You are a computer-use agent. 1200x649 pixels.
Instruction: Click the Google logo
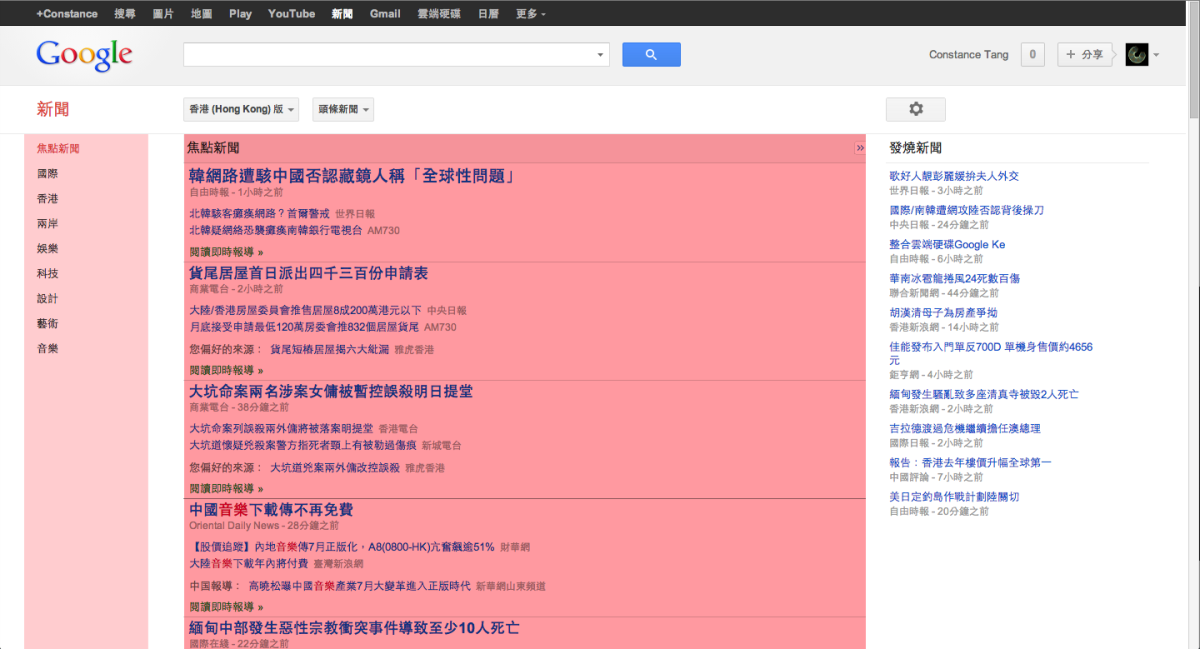pyautogui.click(x=84, y=56)
